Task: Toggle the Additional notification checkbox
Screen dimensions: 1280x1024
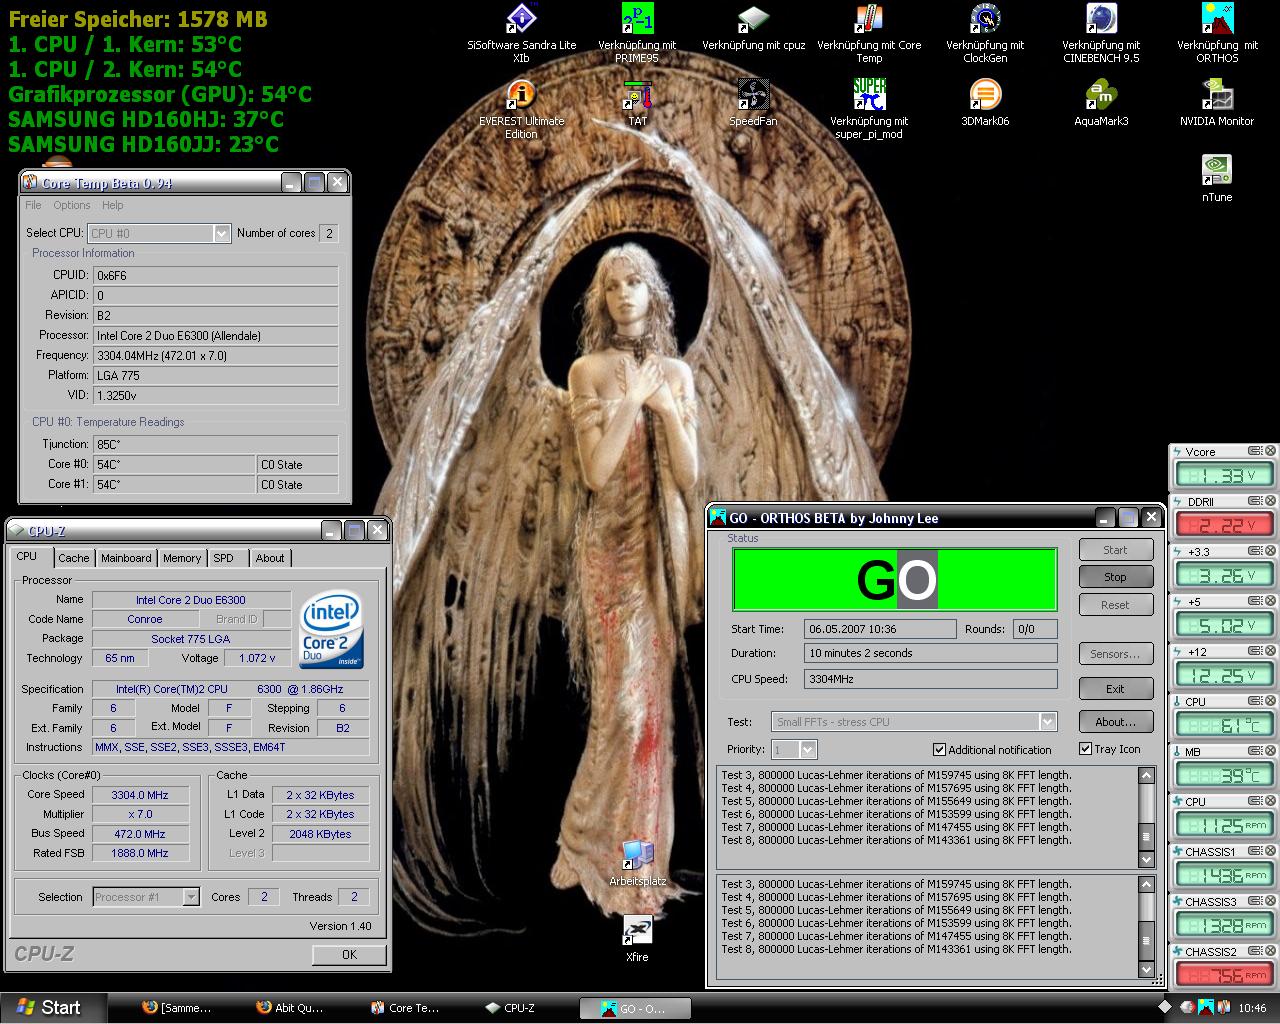Action: click(939, 749)
